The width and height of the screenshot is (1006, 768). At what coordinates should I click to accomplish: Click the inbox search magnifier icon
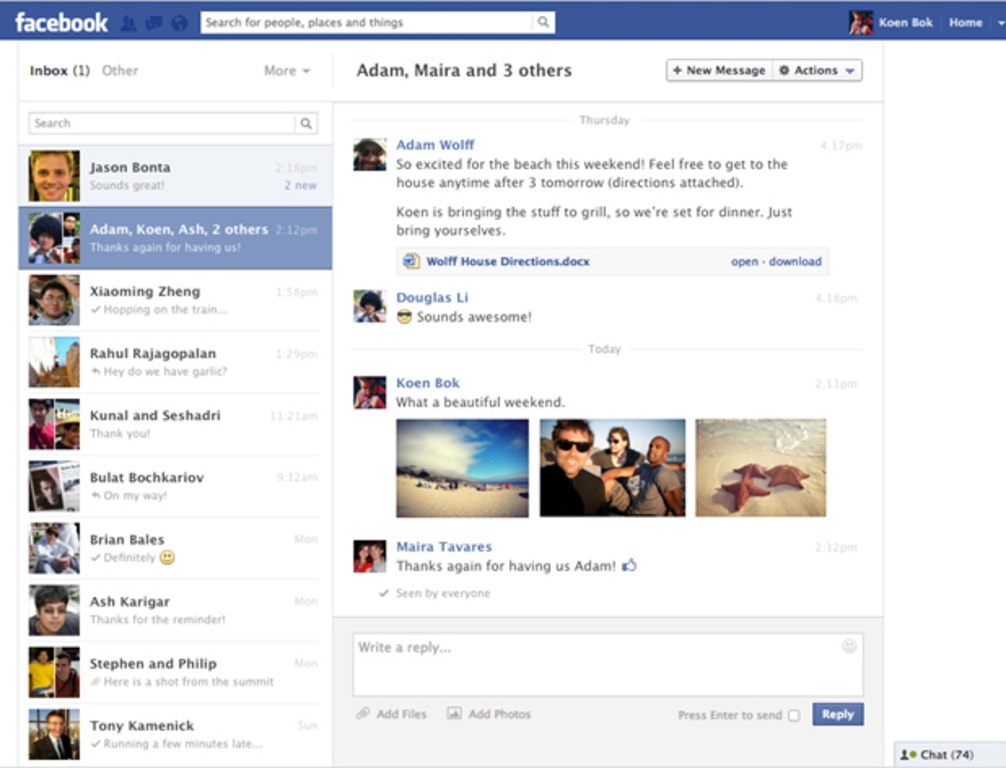click(x=306, y=124)
